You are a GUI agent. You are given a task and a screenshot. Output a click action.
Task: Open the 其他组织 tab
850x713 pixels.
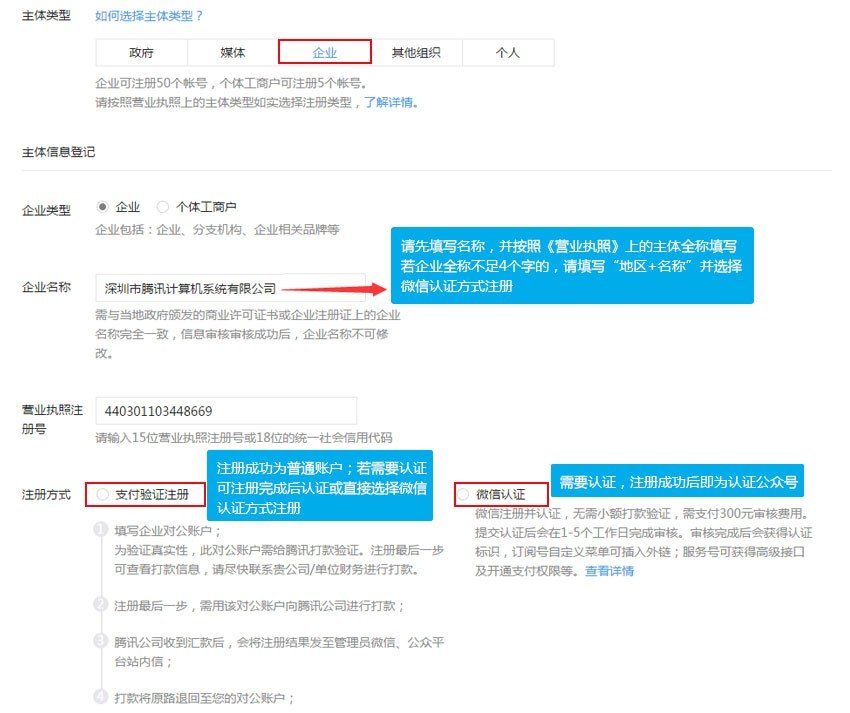pyautogui.click(x=417, y=52)
